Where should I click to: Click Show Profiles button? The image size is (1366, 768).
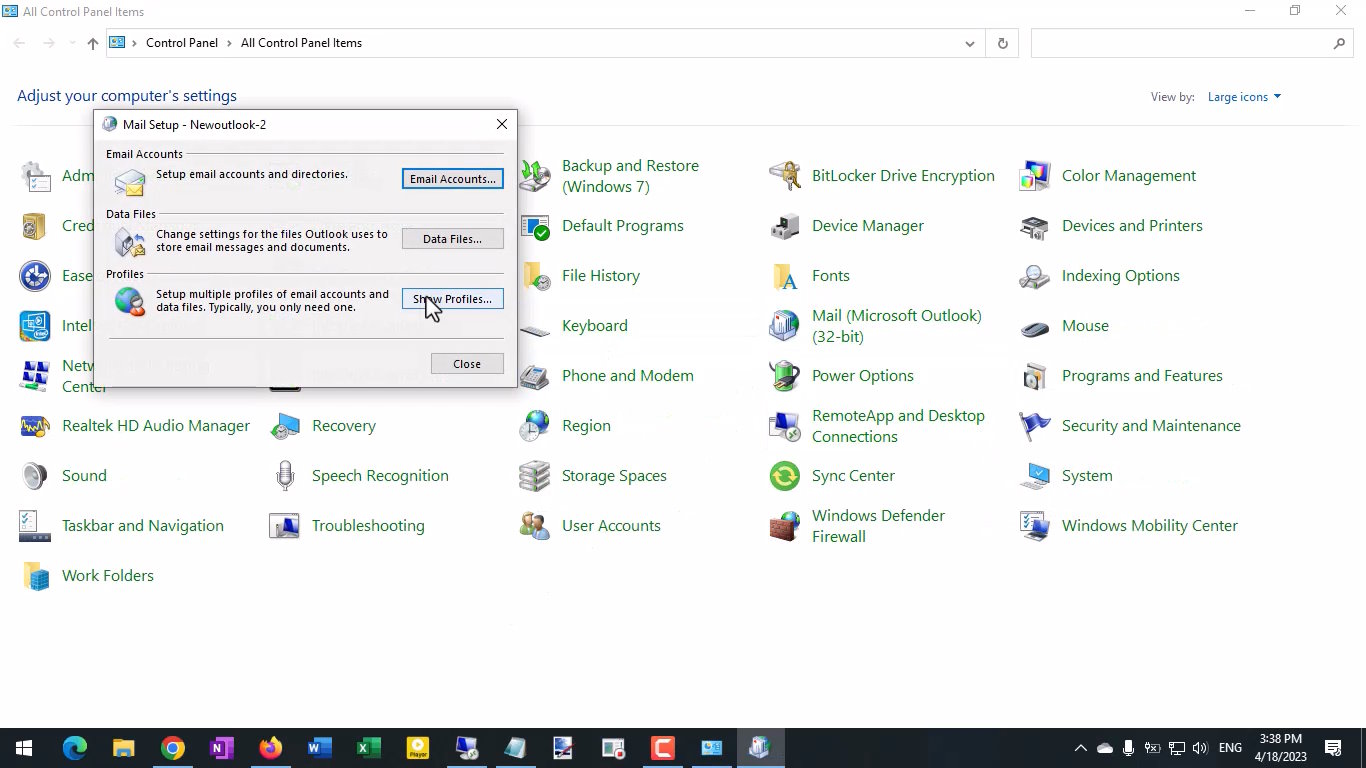[x=452, y=299]
